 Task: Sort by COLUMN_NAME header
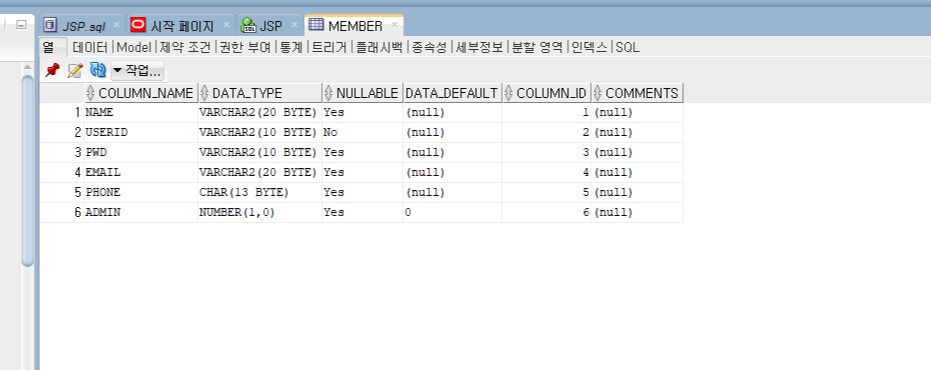pyautogui.click(x=141, y=93)
